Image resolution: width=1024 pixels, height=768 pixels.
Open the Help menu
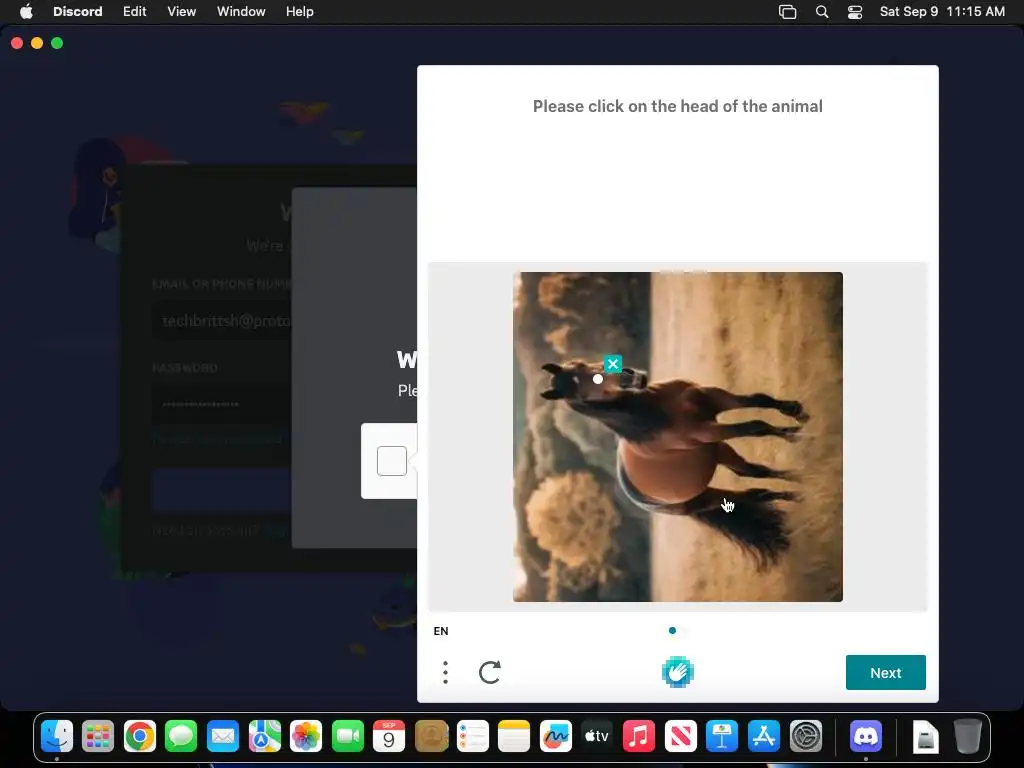coord(300,12)
